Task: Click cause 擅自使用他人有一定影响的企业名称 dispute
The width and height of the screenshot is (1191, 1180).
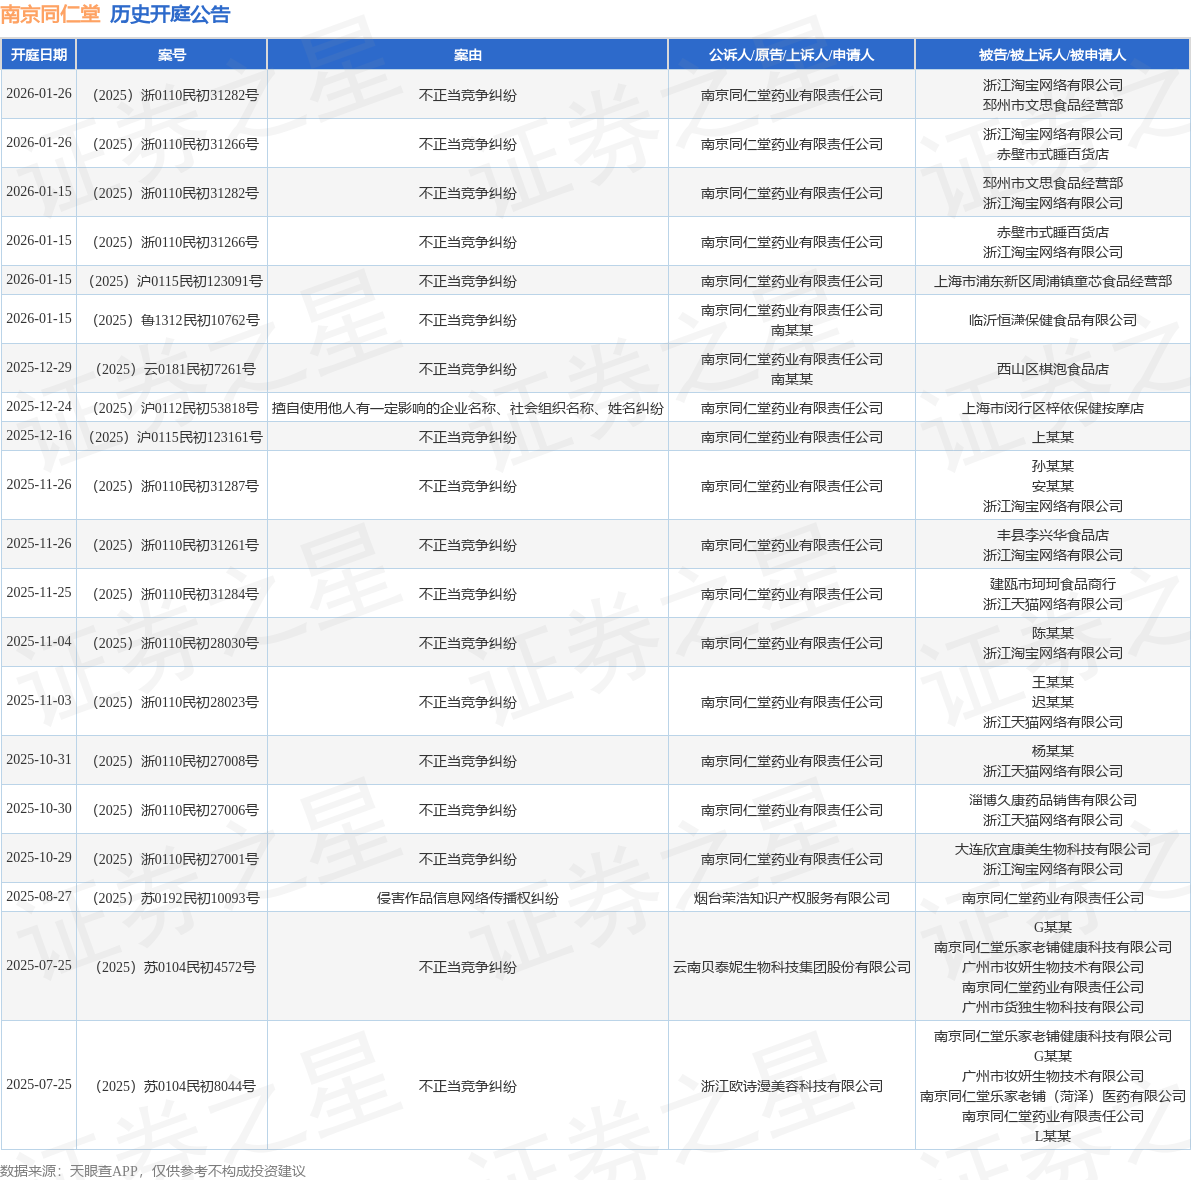Action: 467,408
